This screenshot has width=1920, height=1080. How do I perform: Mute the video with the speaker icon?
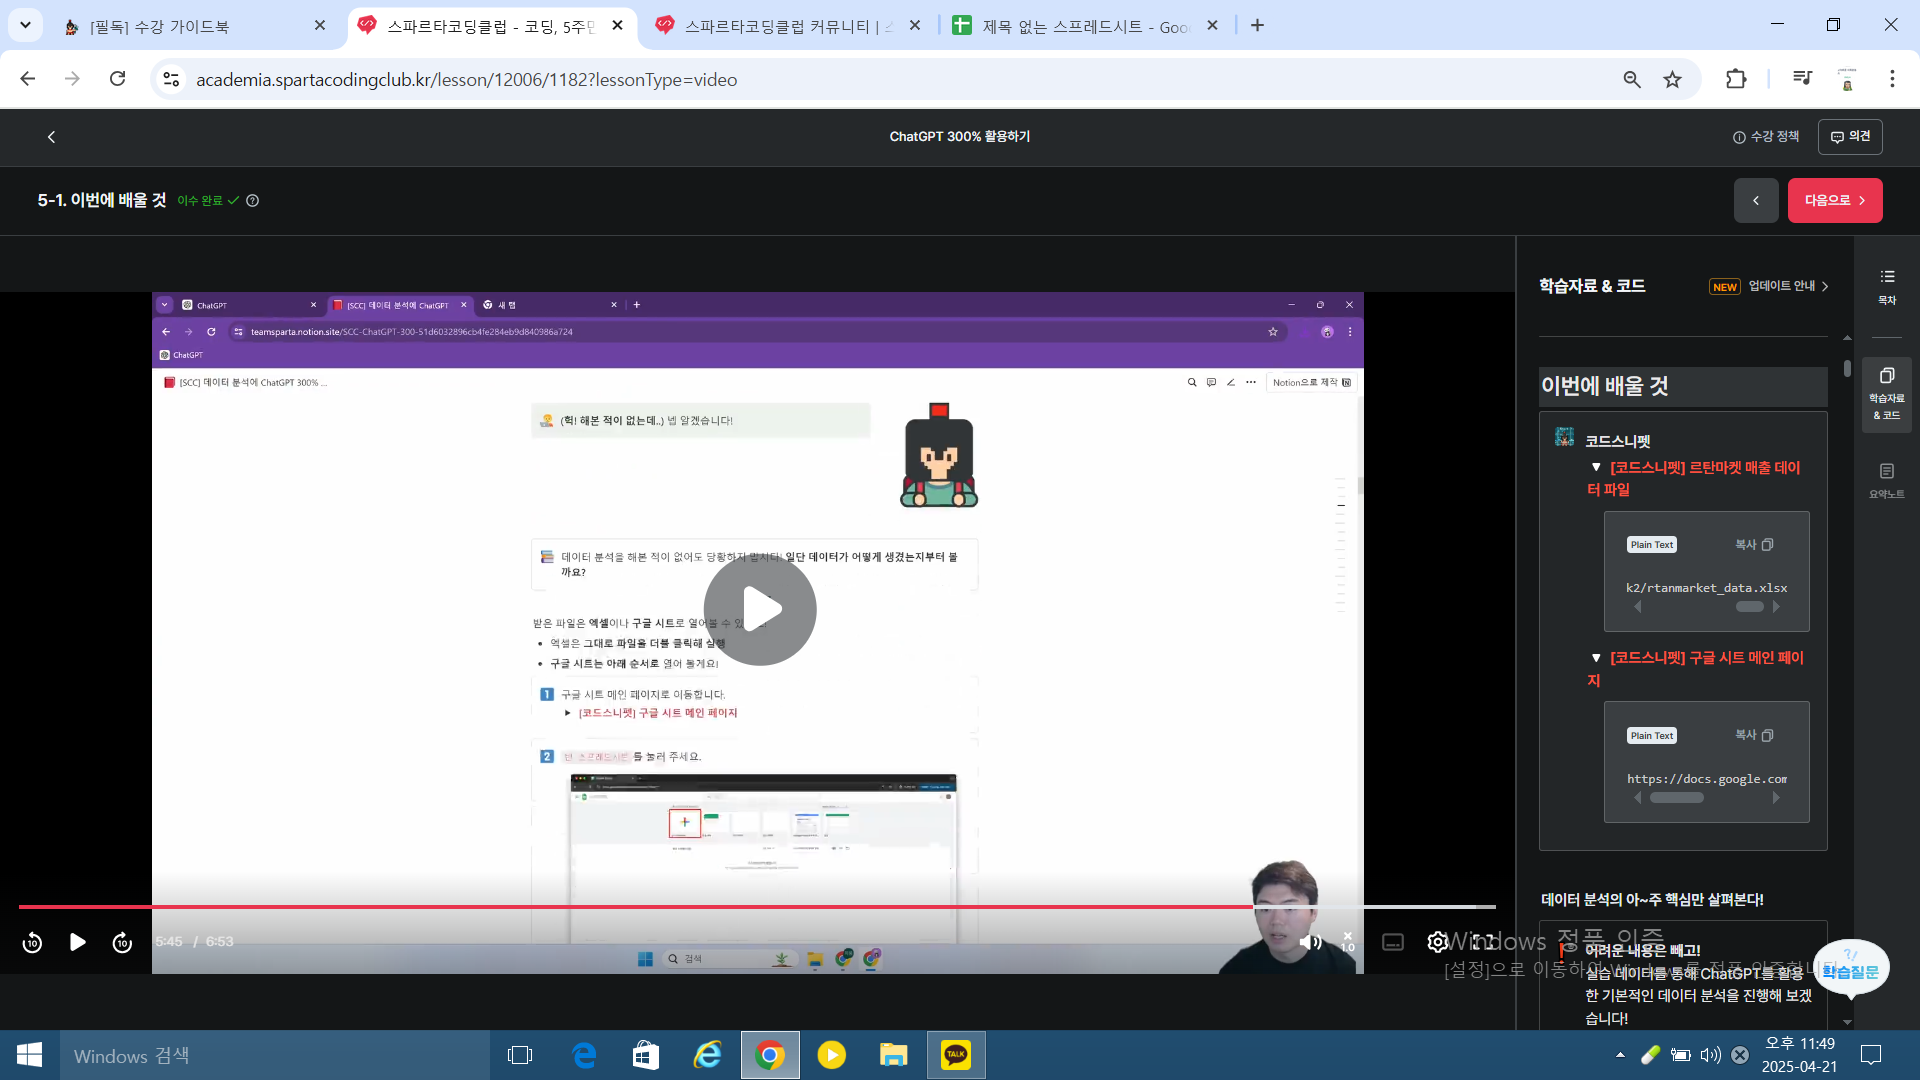point(1309,942)
